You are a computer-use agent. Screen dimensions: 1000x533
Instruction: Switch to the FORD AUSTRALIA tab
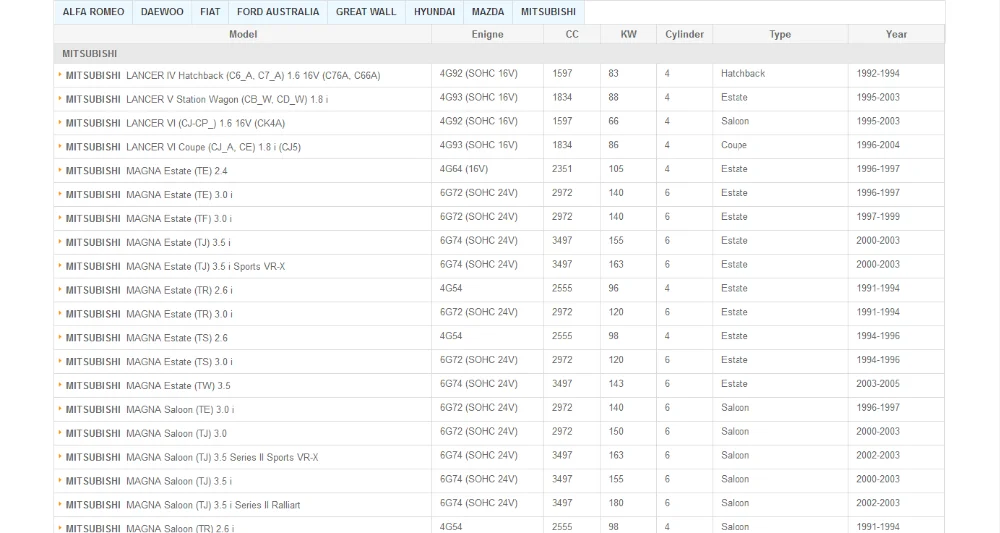[278, 12]
